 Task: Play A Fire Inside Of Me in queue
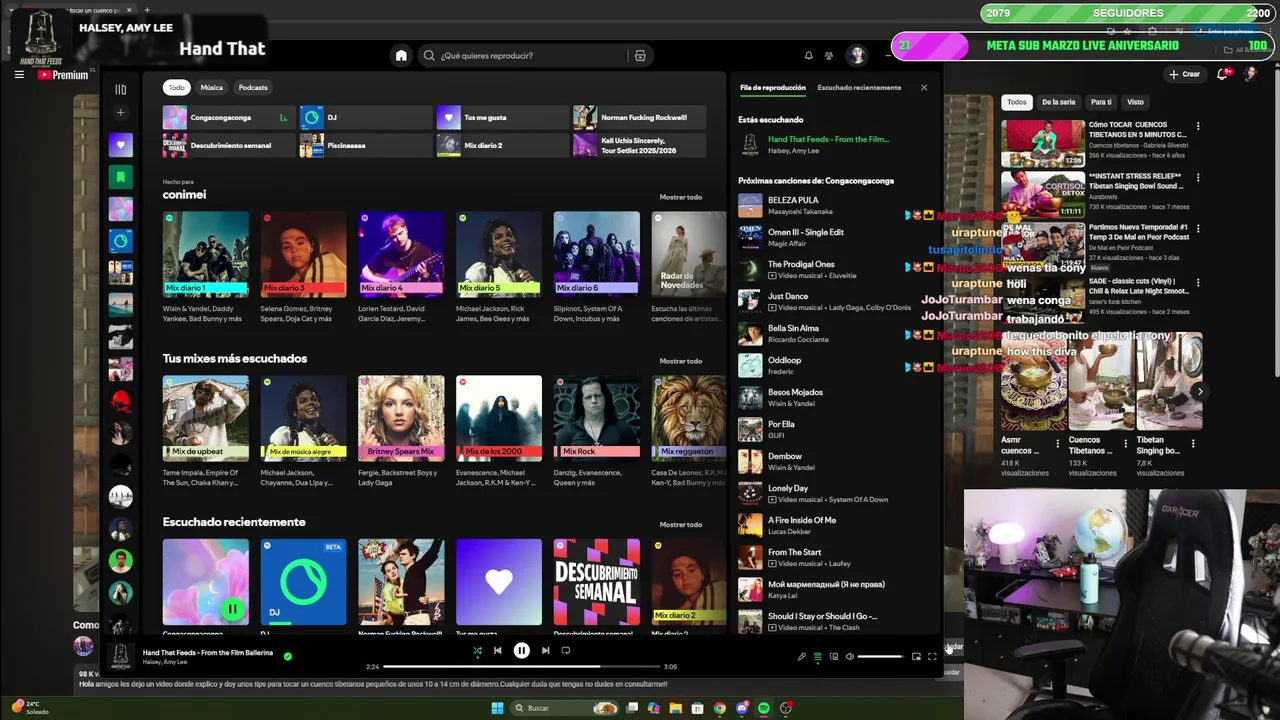(x=750, y=525)
